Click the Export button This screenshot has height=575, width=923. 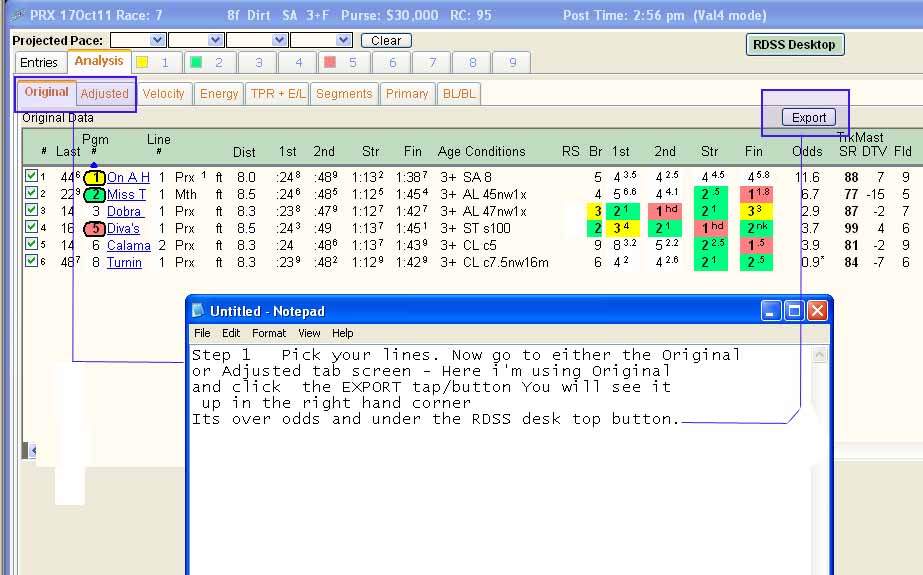(x=809, y=118)
